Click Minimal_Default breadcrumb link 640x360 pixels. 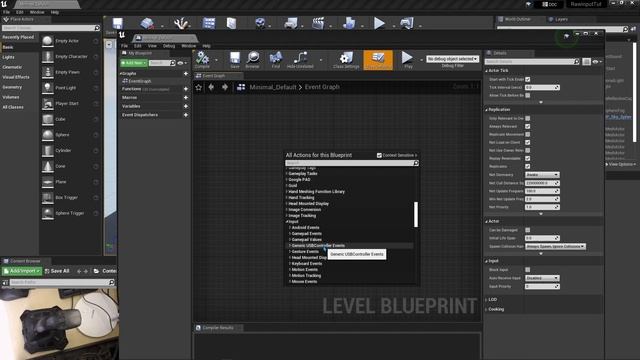coord(273,87)
